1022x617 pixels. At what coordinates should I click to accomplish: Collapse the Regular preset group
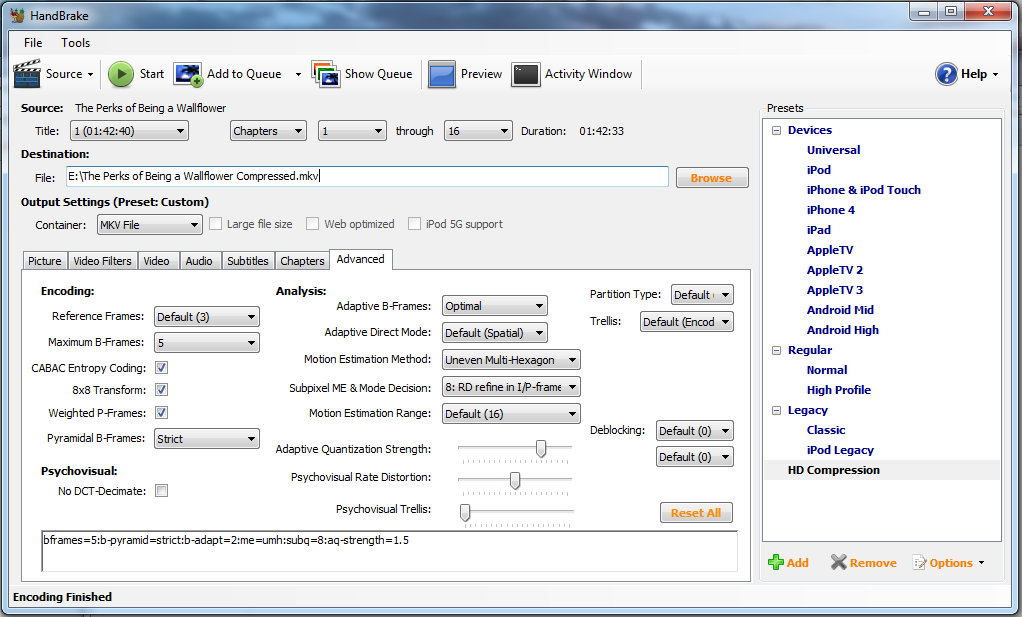click(x=776, y=351)
